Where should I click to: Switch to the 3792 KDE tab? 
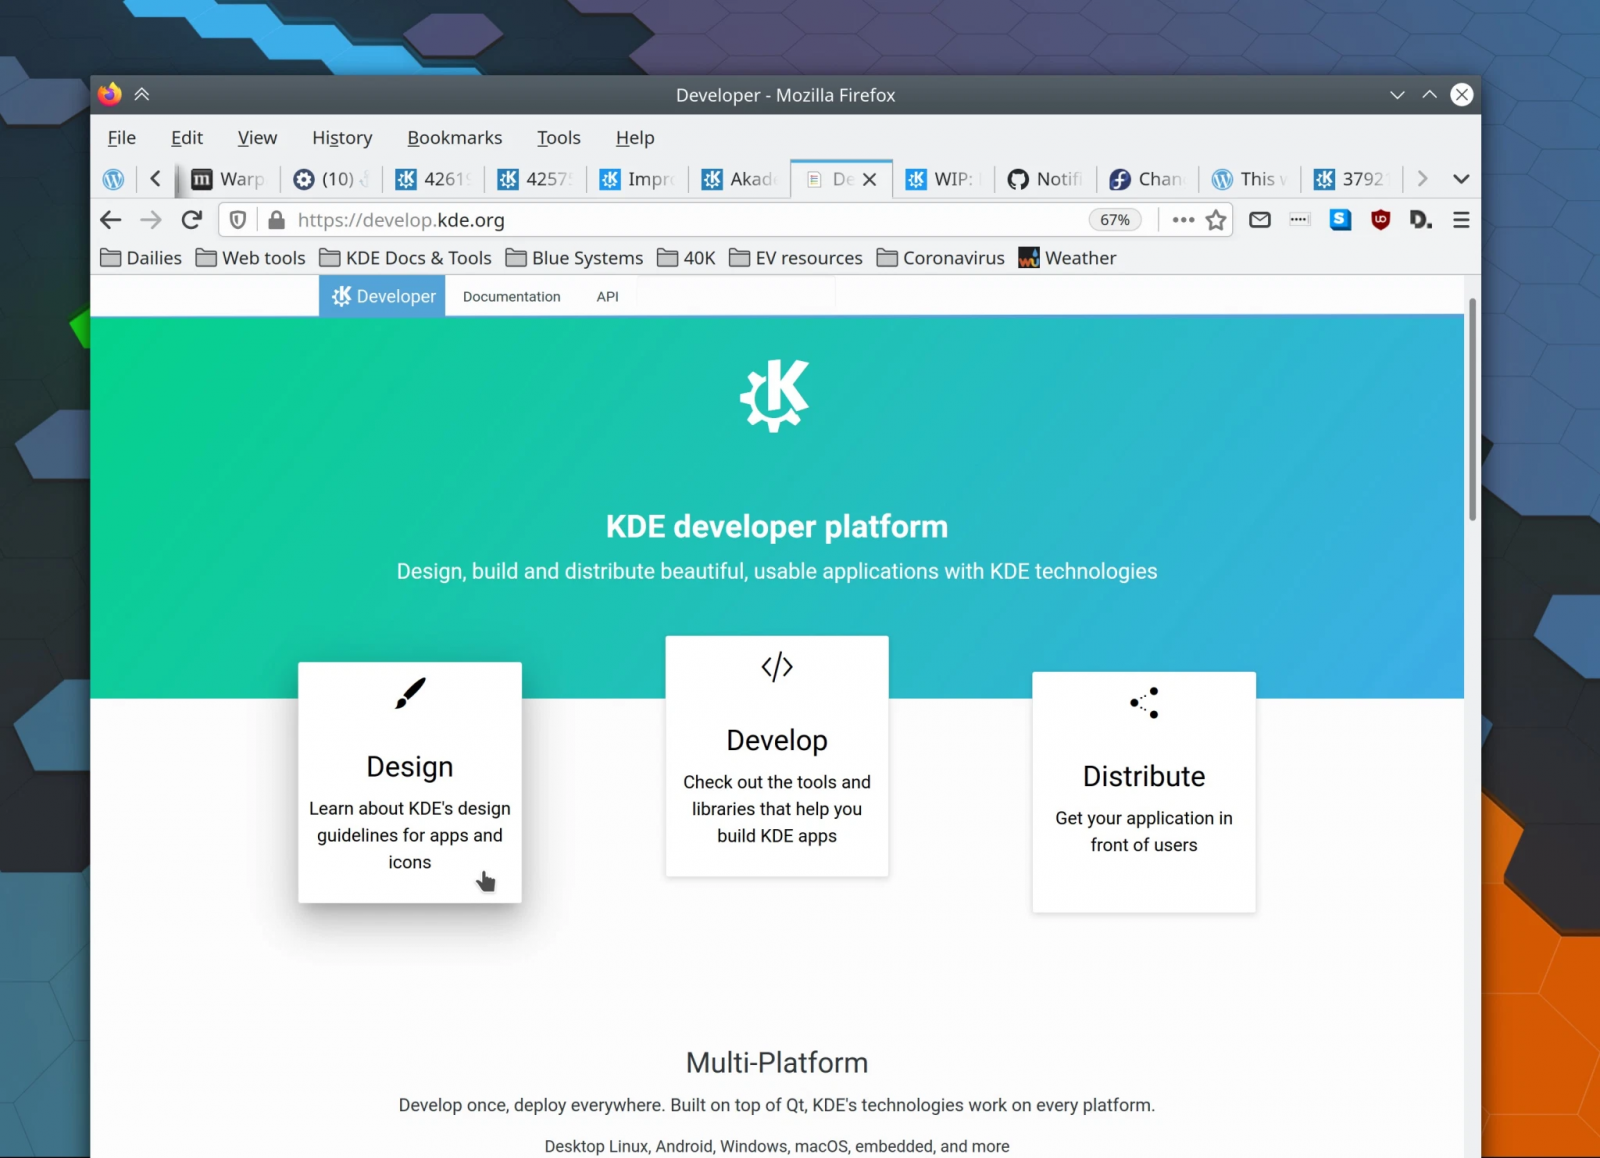point(1351,179)
